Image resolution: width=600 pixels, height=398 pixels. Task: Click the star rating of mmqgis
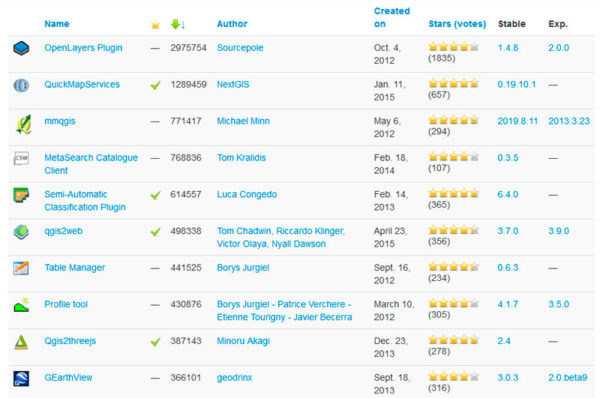click(x=453, y=121)
